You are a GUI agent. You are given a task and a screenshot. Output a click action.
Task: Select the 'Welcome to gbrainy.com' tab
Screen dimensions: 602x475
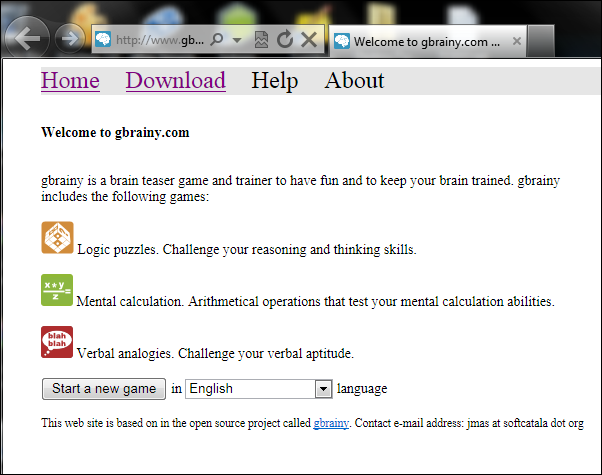tap(428, 41)
